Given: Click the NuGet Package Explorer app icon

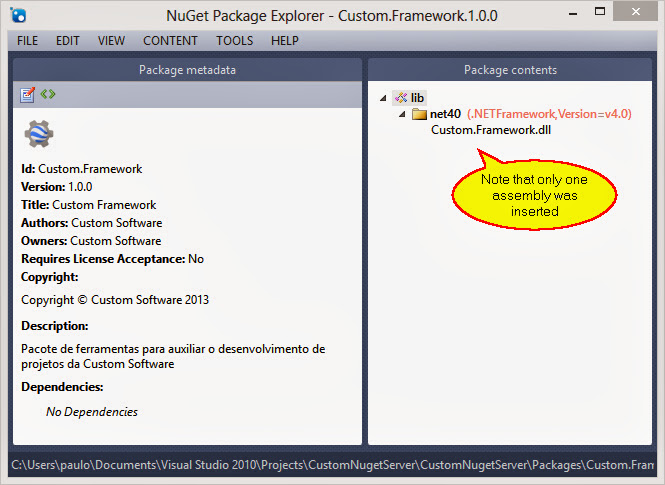Looking at the screenshot, I should pyautogui.click(x=18, y=16).
